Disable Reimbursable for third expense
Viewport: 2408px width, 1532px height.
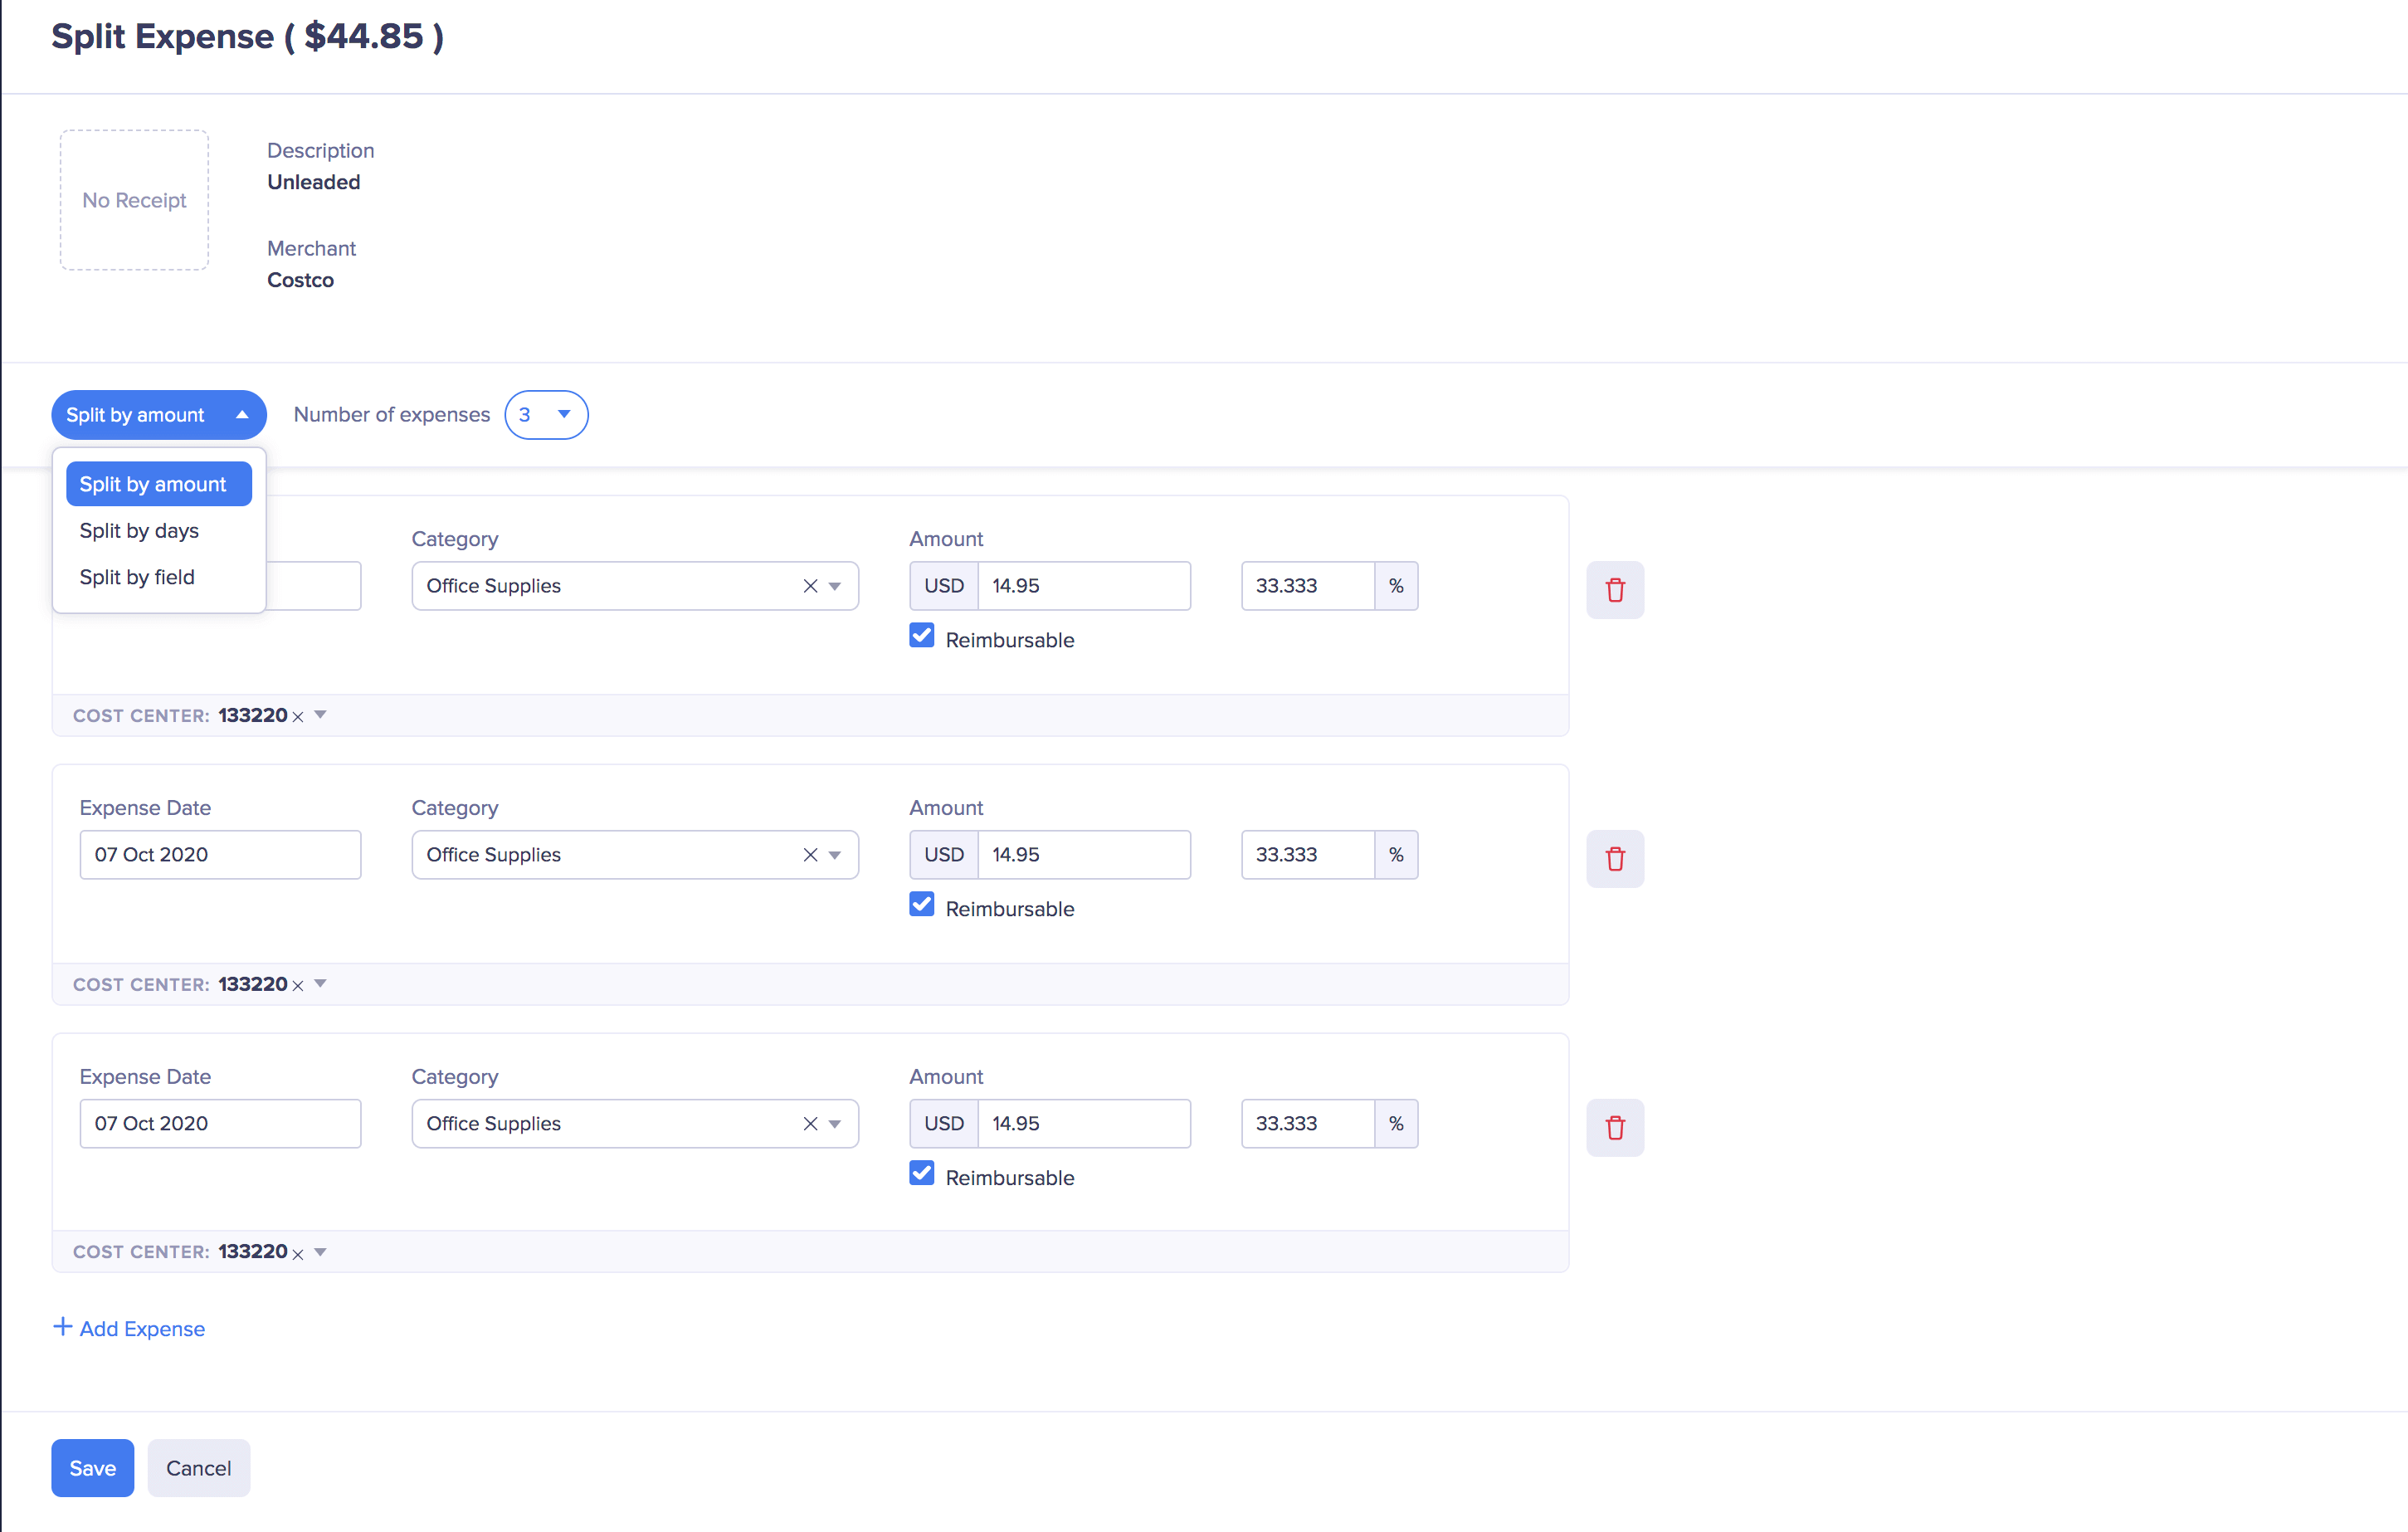pos(921,1174)
